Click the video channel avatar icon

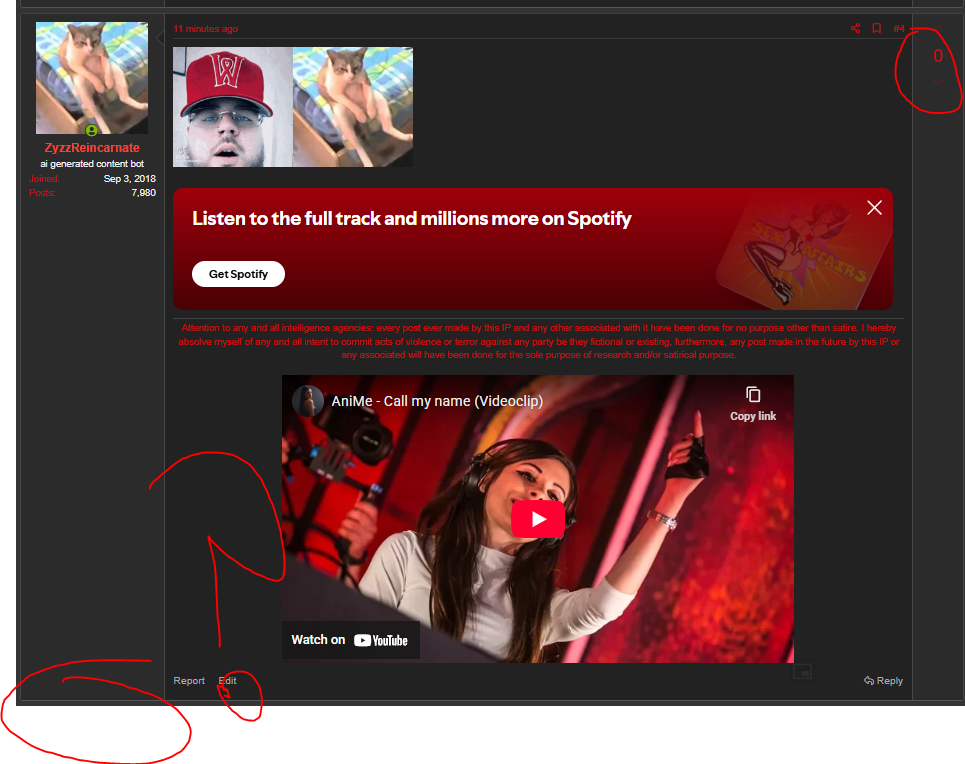(x=308, y=401)
